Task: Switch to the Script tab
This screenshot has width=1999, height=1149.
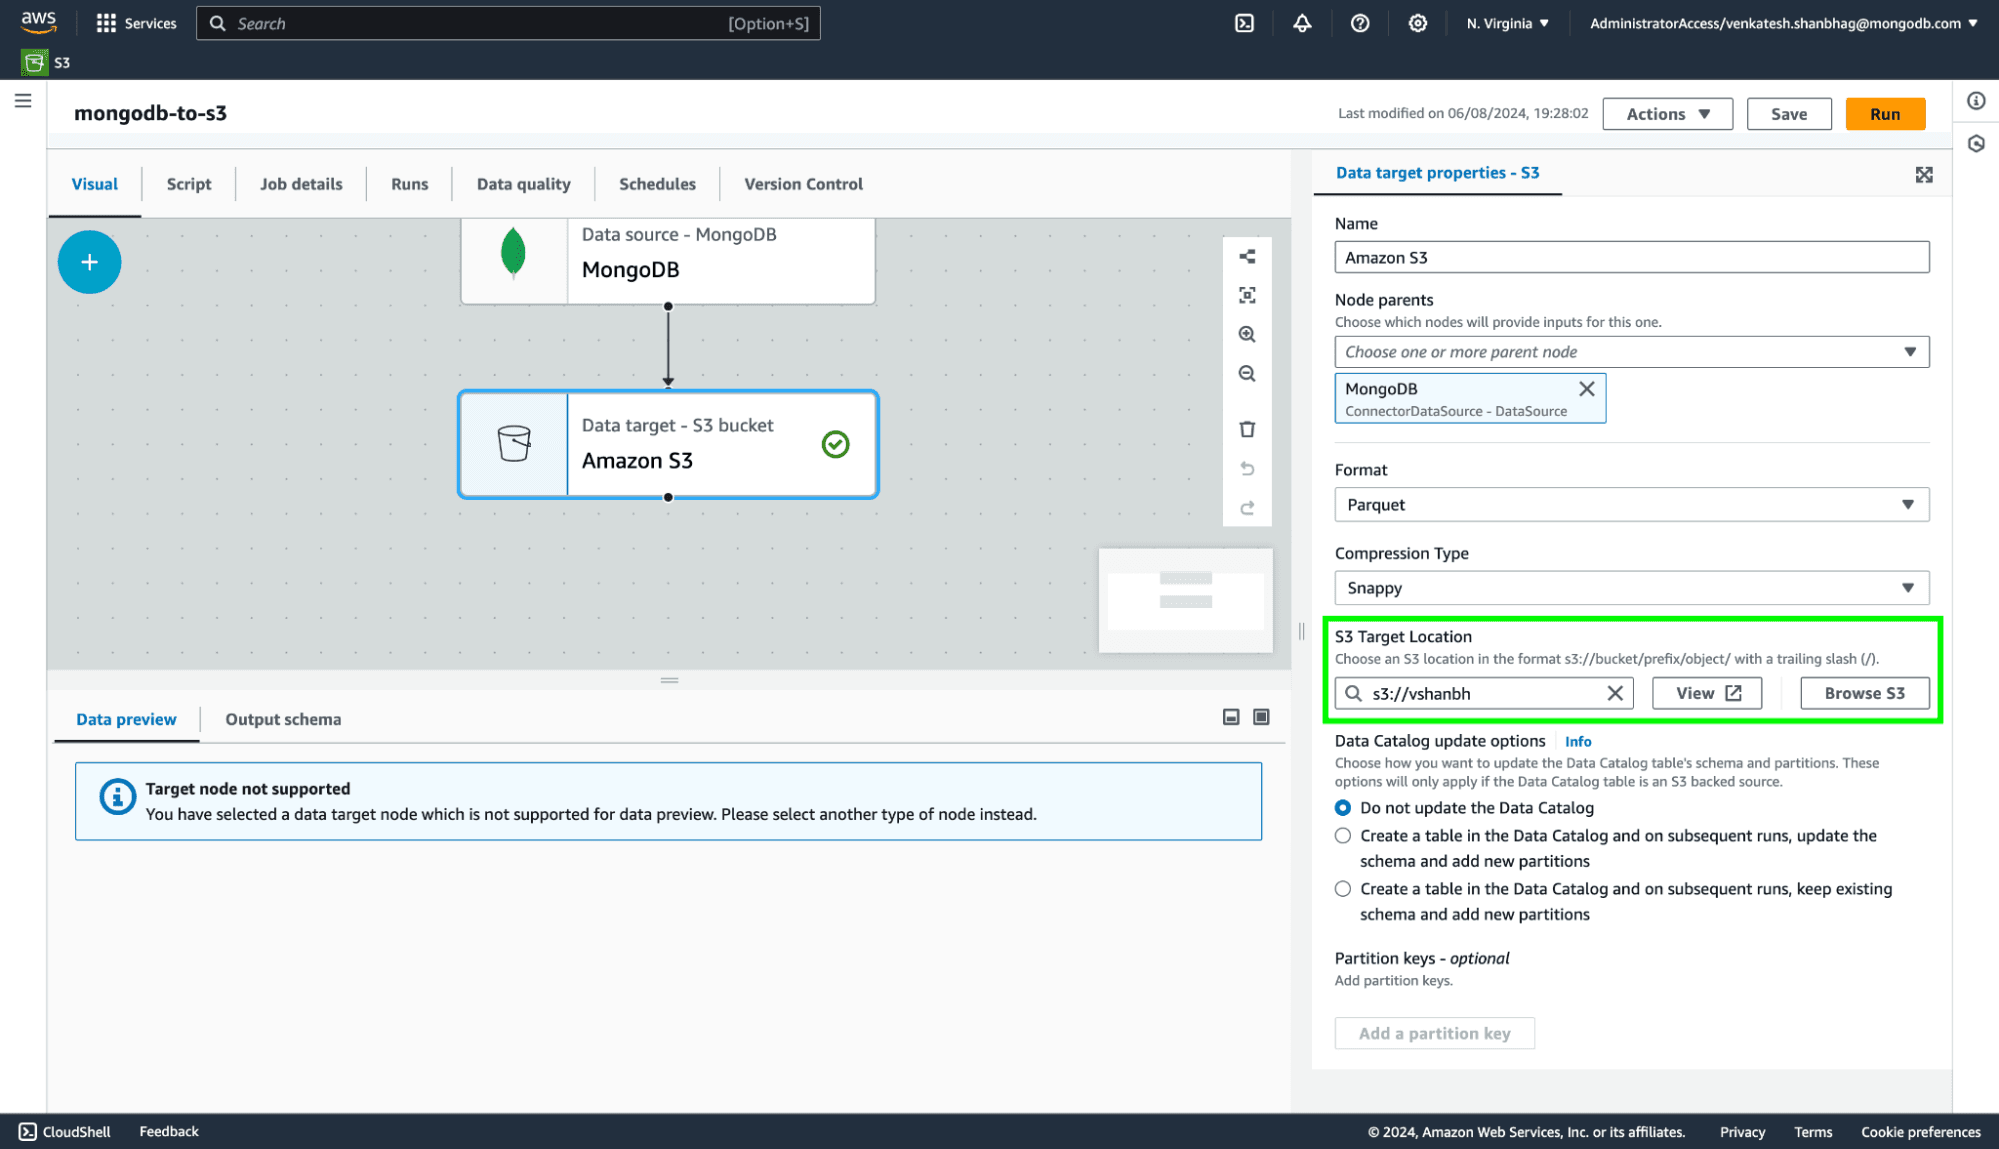Action: coord(189,184)
